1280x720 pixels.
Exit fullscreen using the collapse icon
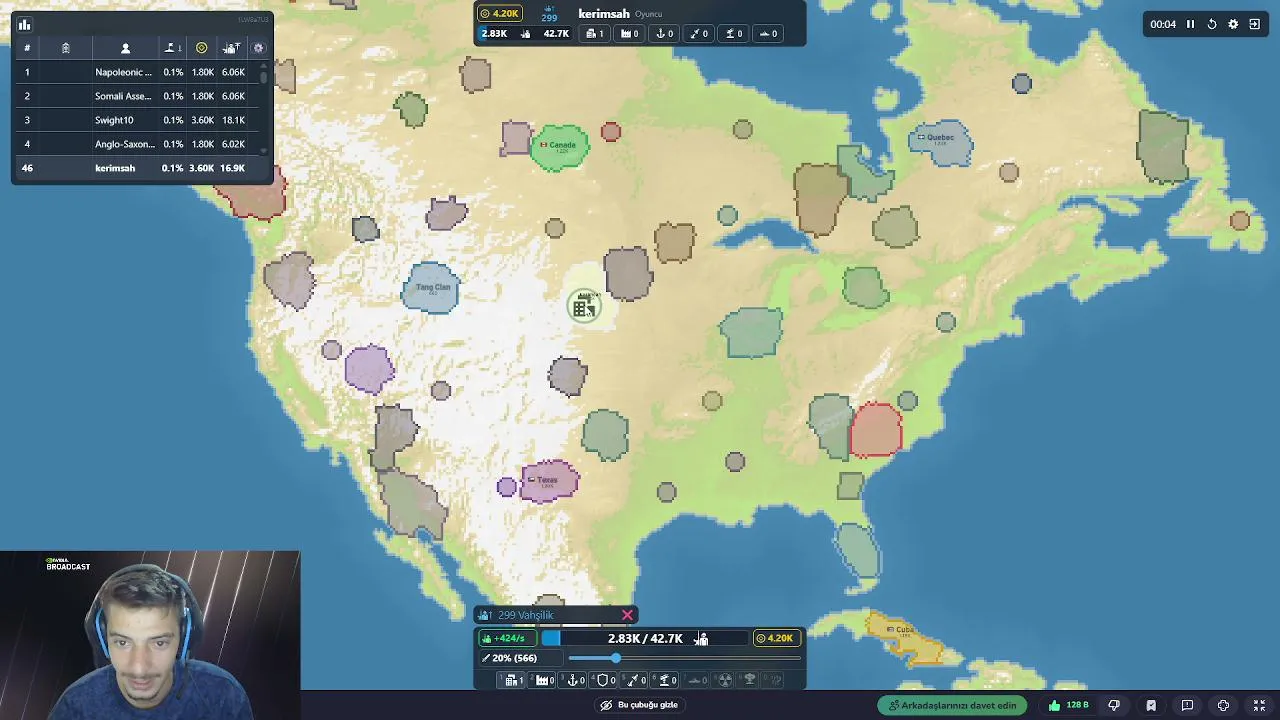click(x=1259, y=705)
